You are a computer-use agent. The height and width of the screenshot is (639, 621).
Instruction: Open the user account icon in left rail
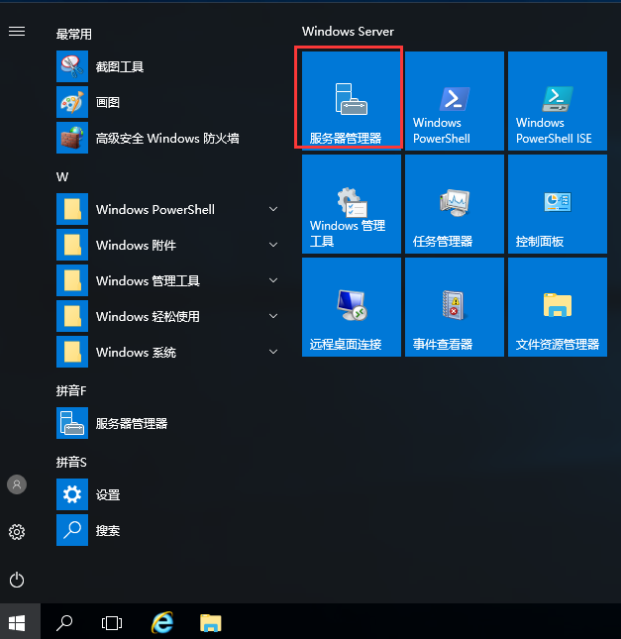[17, 485]
